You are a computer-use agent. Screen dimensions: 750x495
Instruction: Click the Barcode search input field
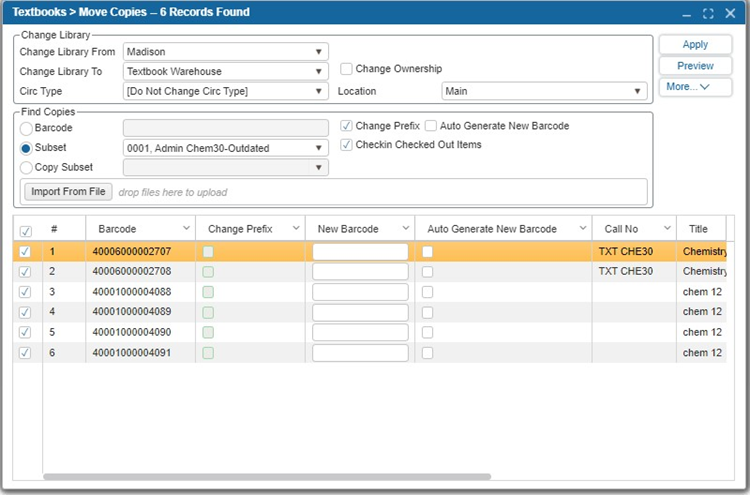(x=226, y=128)
